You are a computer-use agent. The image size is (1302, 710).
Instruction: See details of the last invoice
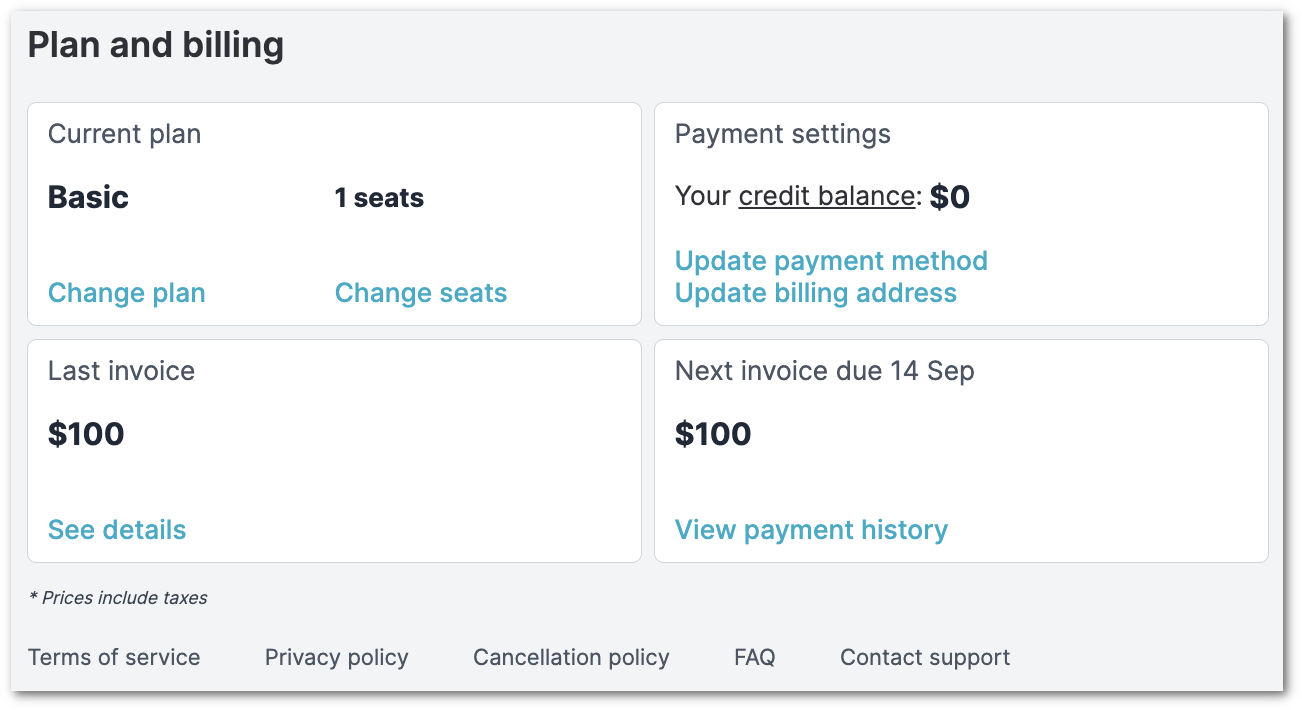tap(117, 530)
